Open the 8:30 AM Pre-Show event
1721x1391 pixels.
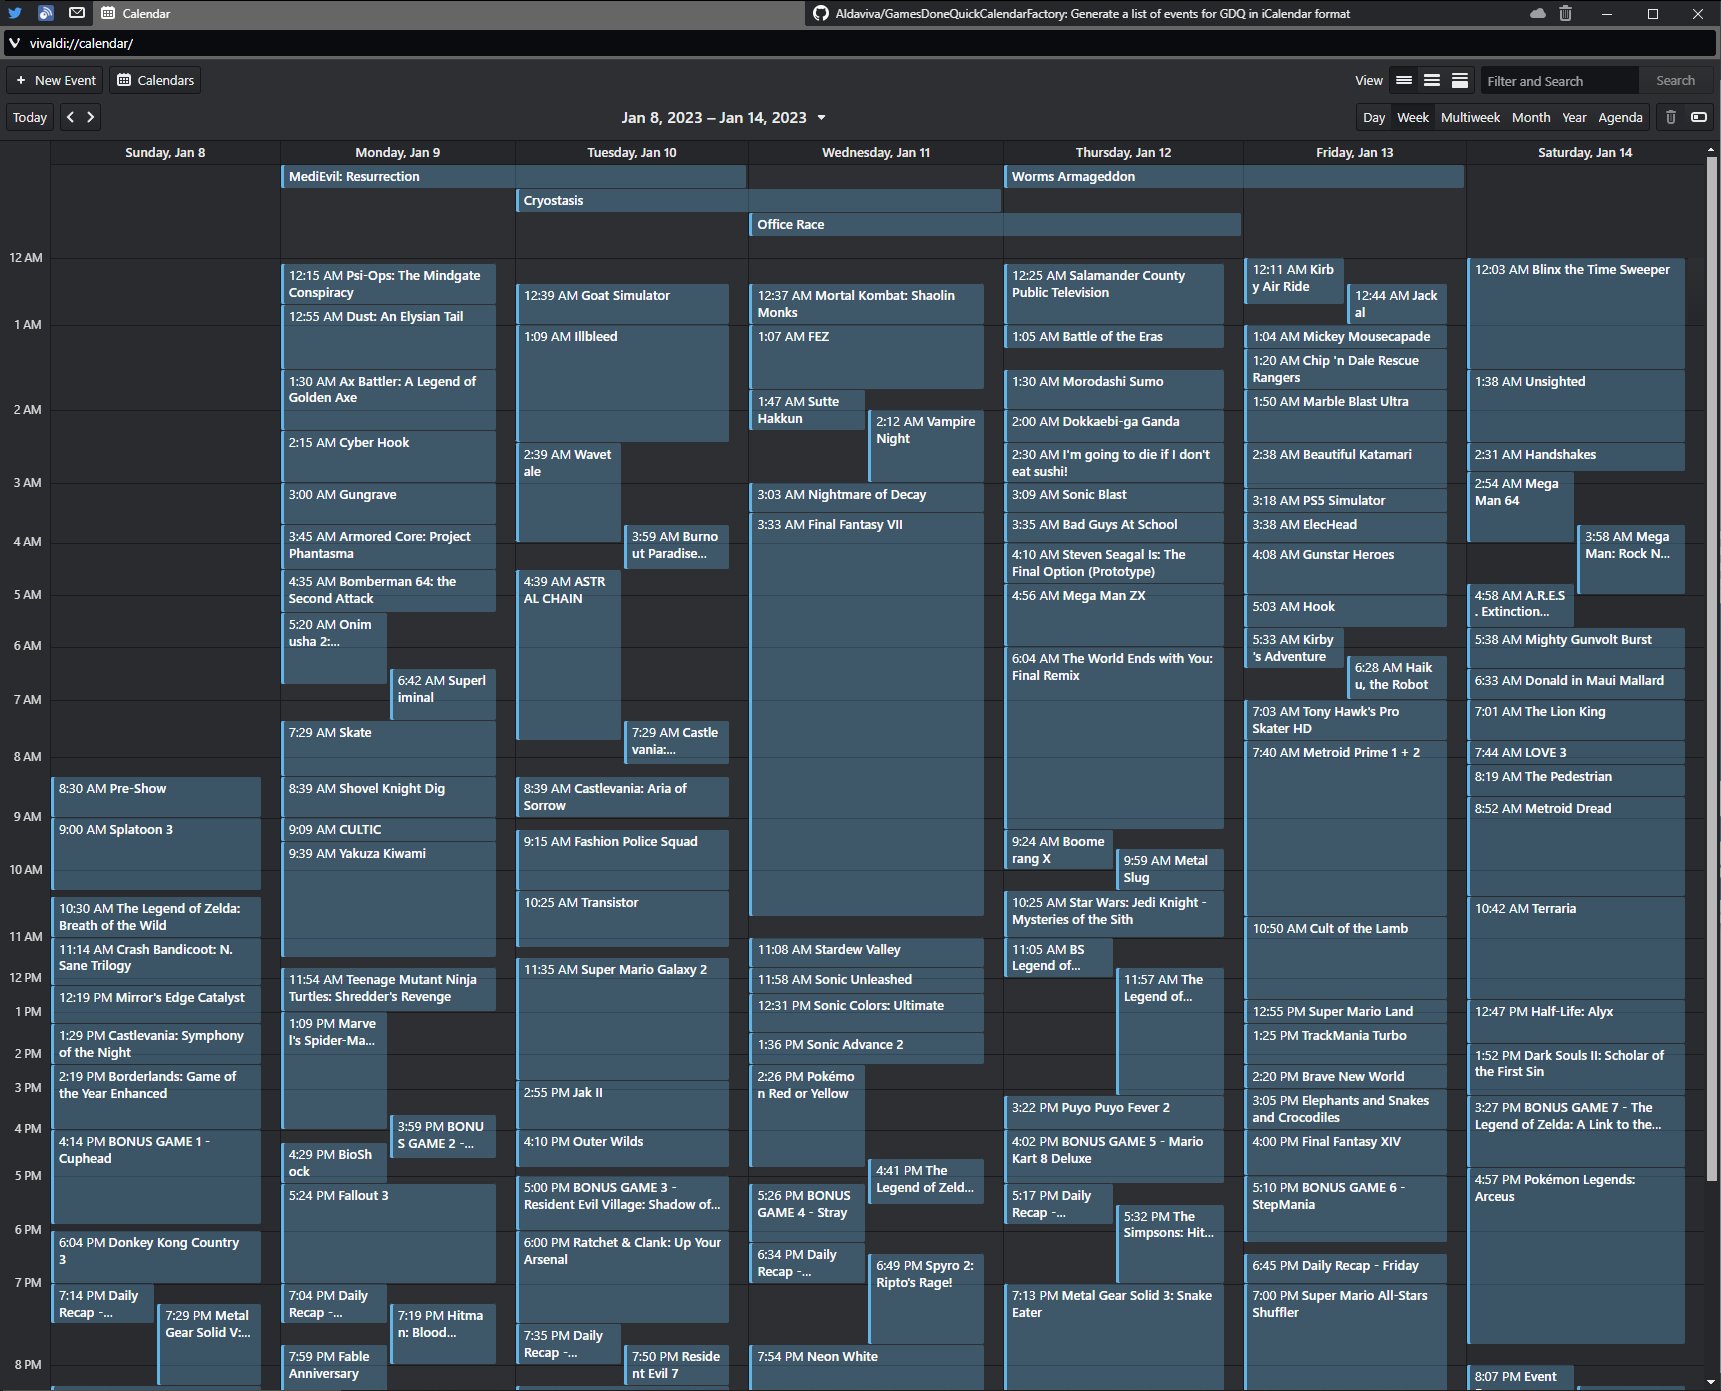pyautogui.click(x=156, y=796)
